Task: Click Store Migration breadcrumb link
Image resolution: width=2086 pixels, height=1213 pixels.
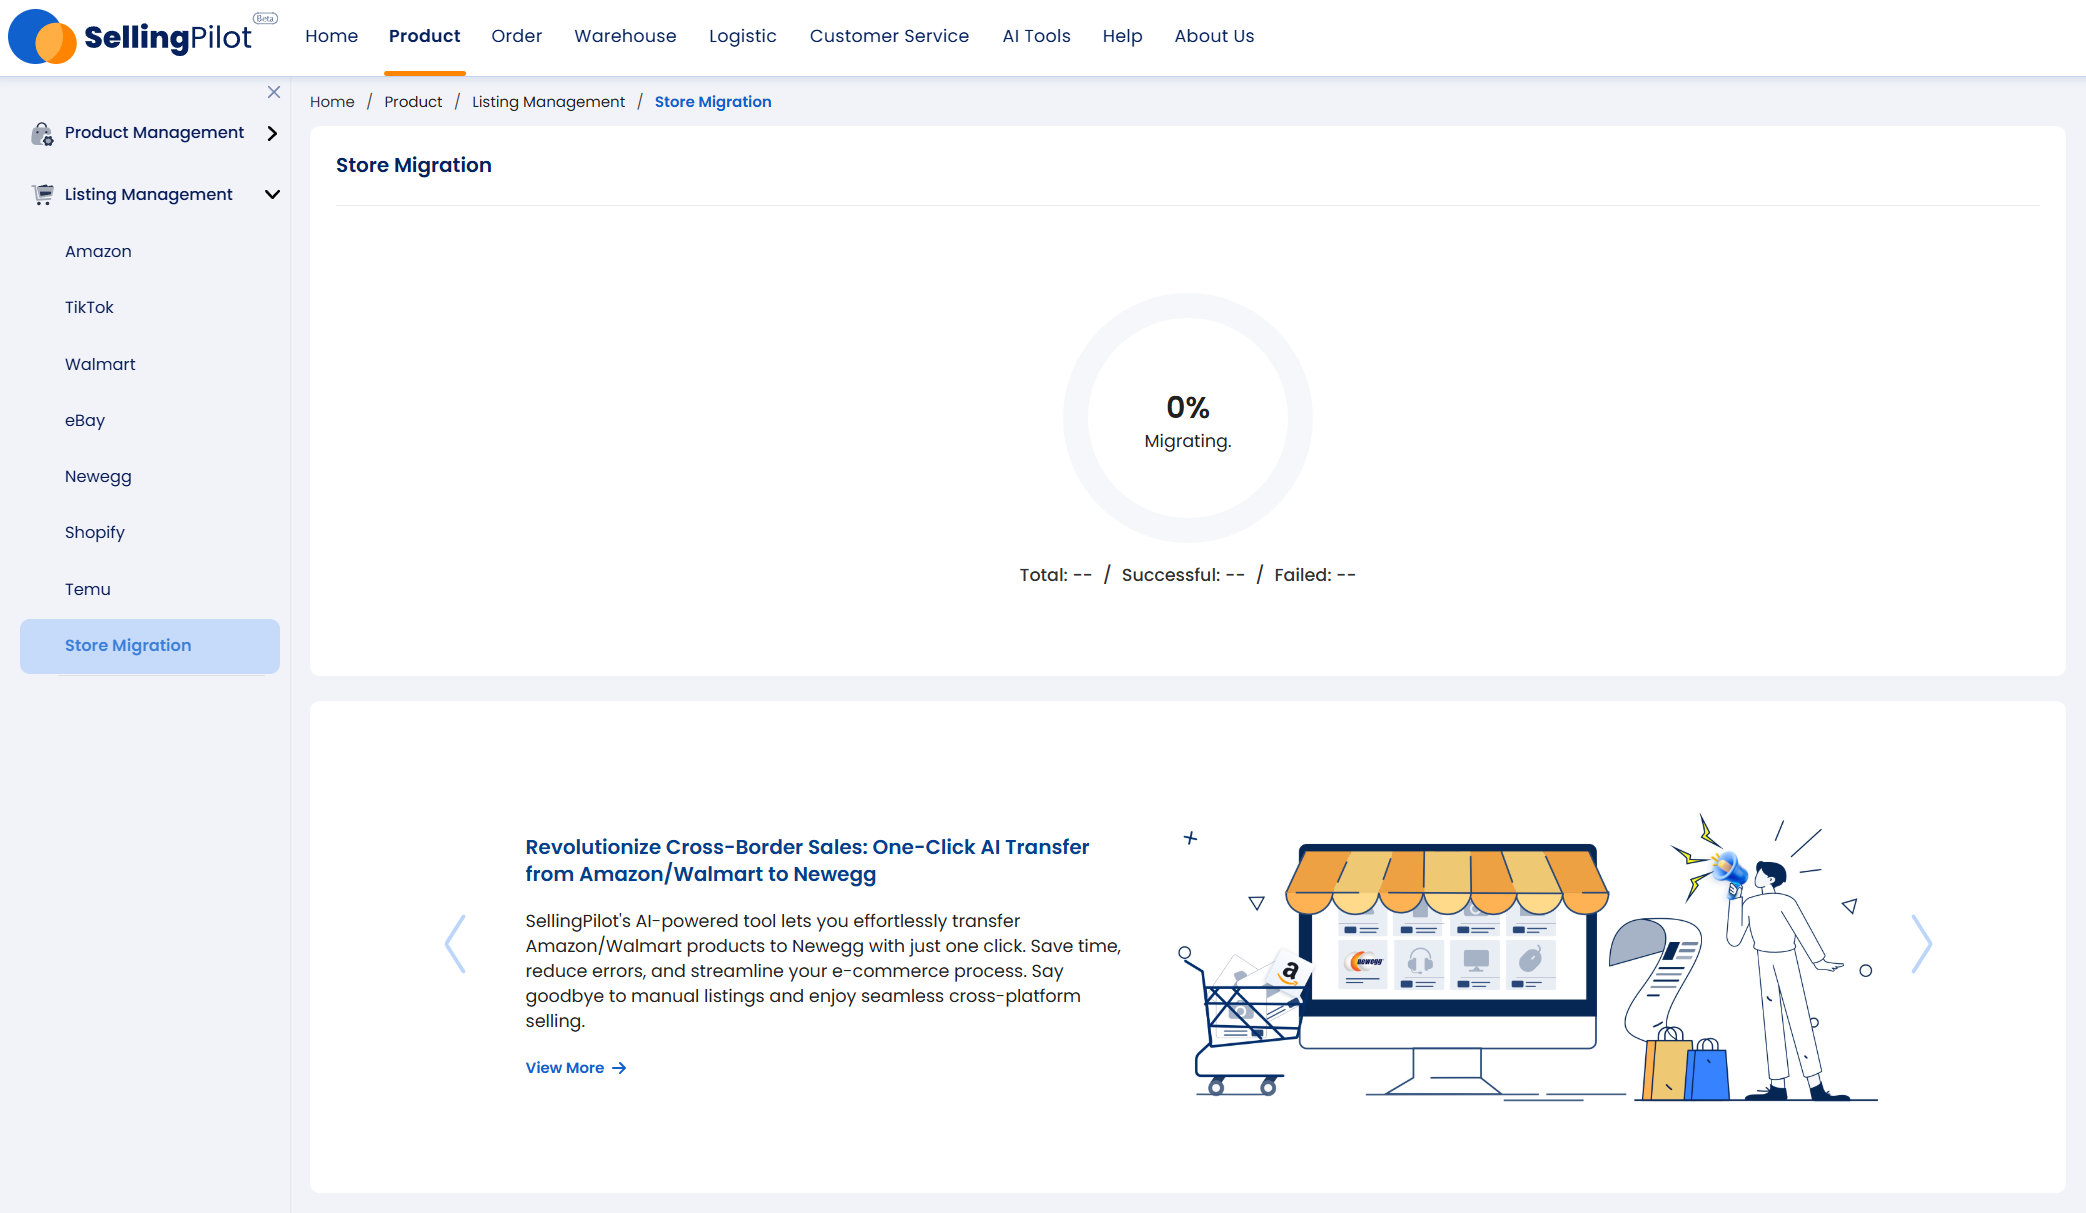Action: (x=713, y=102)
